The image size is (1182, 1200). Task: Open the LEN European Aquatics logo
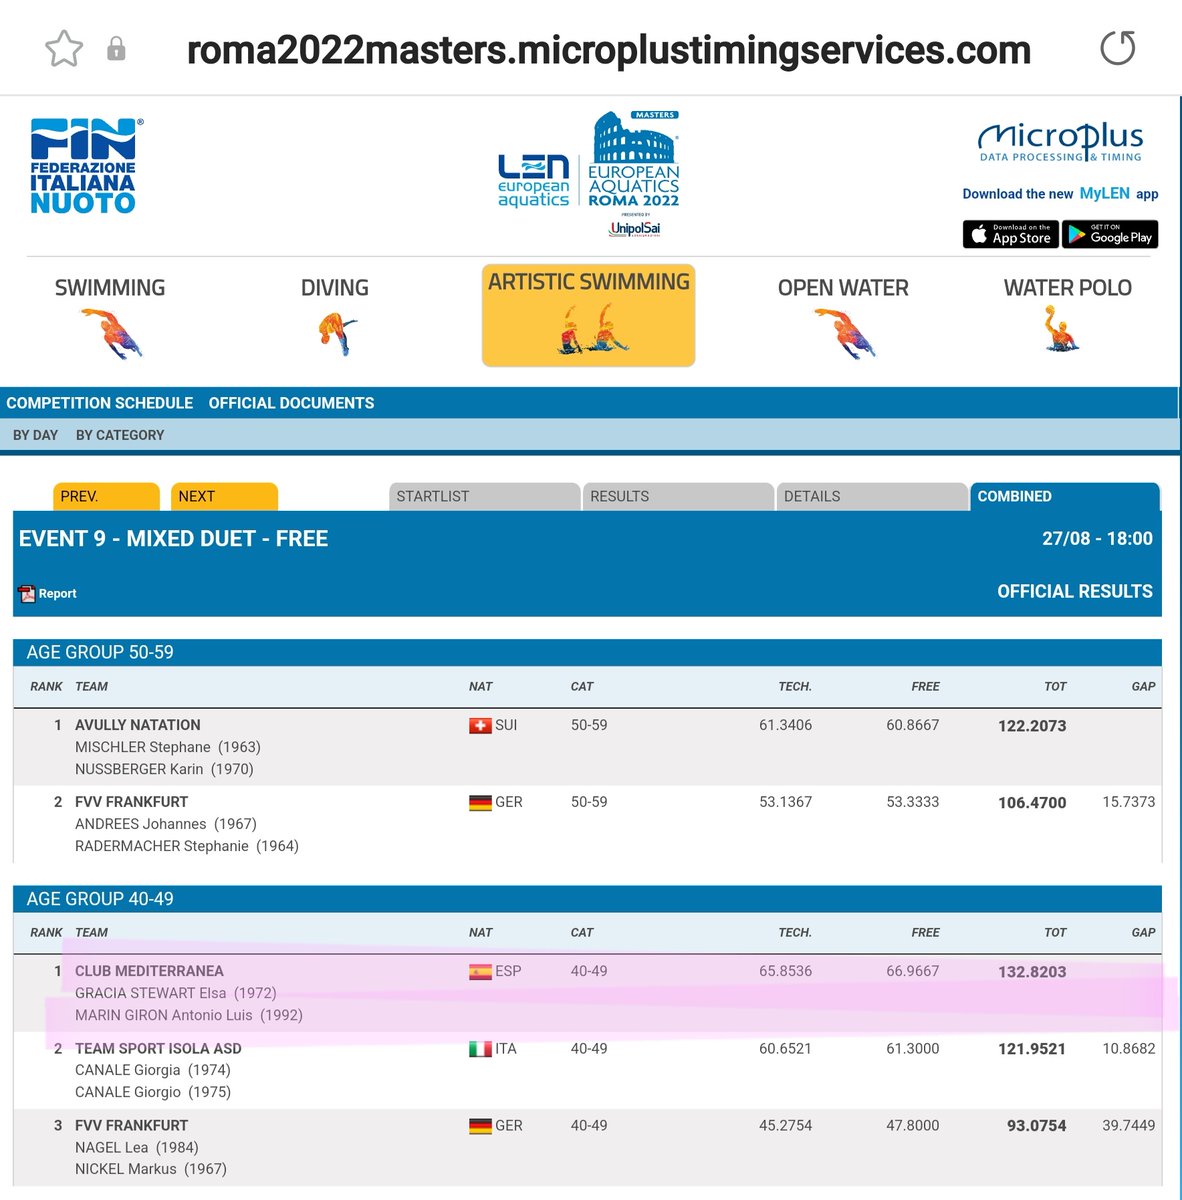(x=533, y=181)
